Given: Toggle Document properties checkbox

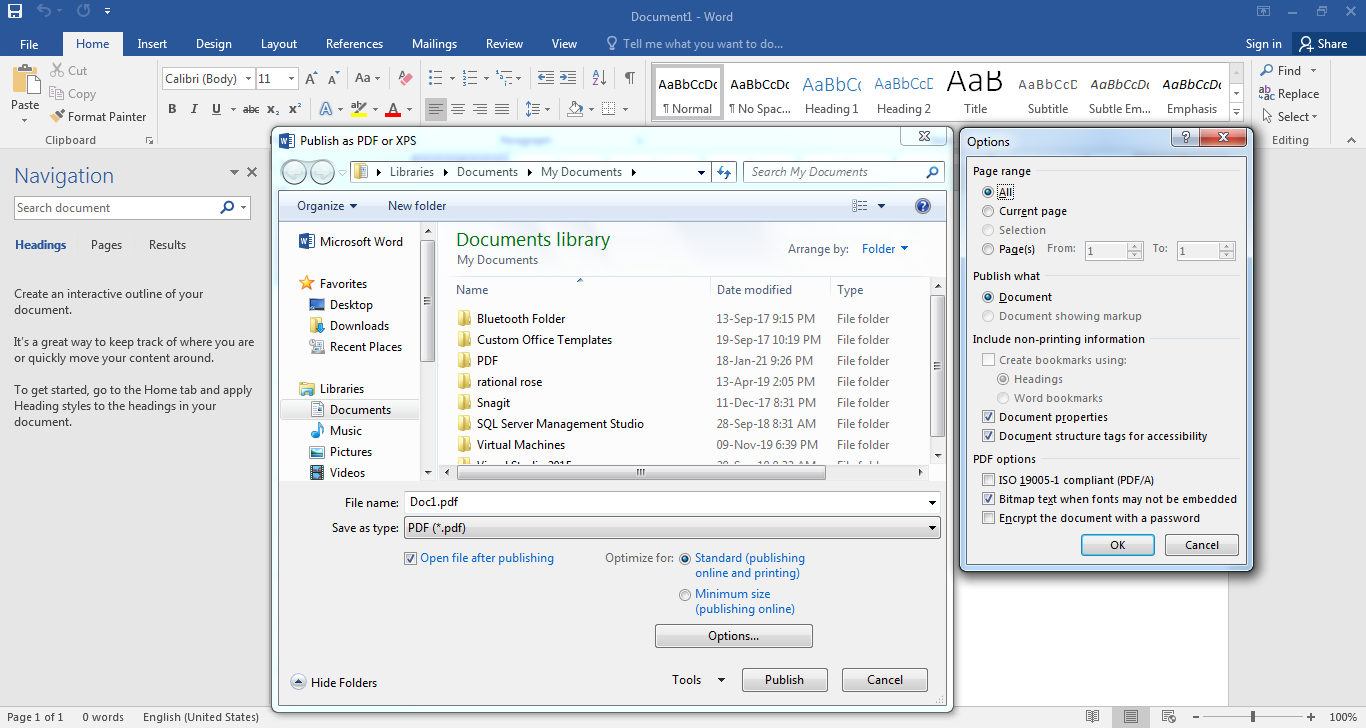Looking at the screenshot, I should [988, 417].
